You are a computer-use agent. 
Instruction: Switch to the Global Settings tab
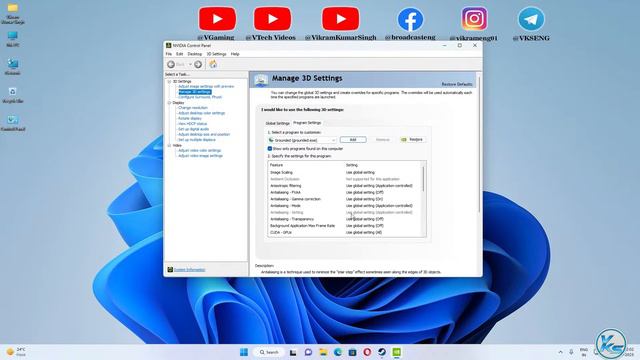pos(278,123)
